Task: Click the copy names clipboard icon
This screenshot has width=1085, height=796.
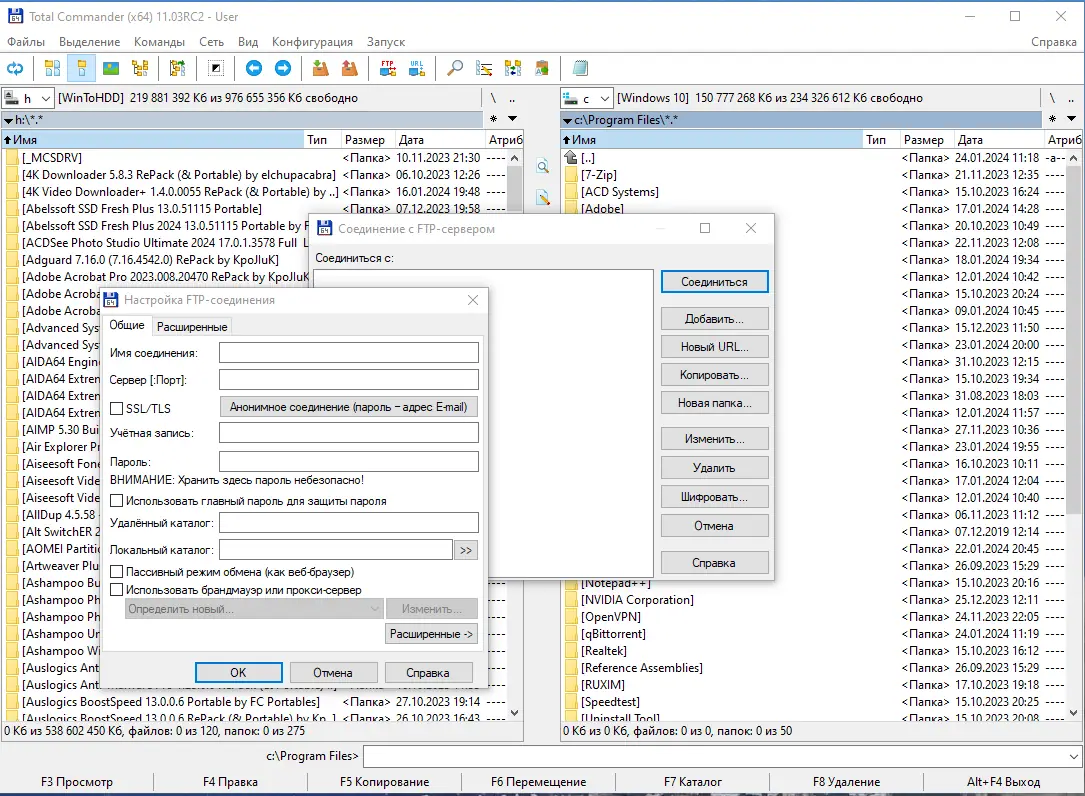Action: [x=542, y=68]
